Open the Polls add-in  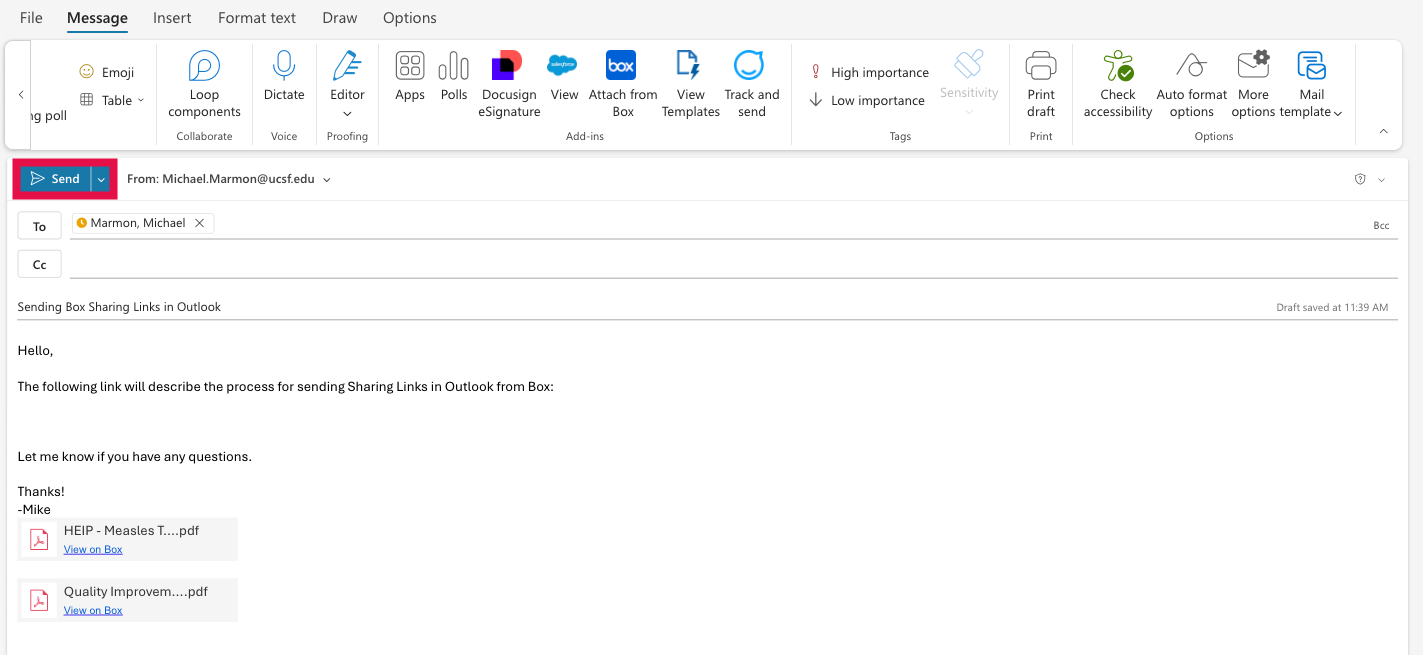(x=454, y=77)
